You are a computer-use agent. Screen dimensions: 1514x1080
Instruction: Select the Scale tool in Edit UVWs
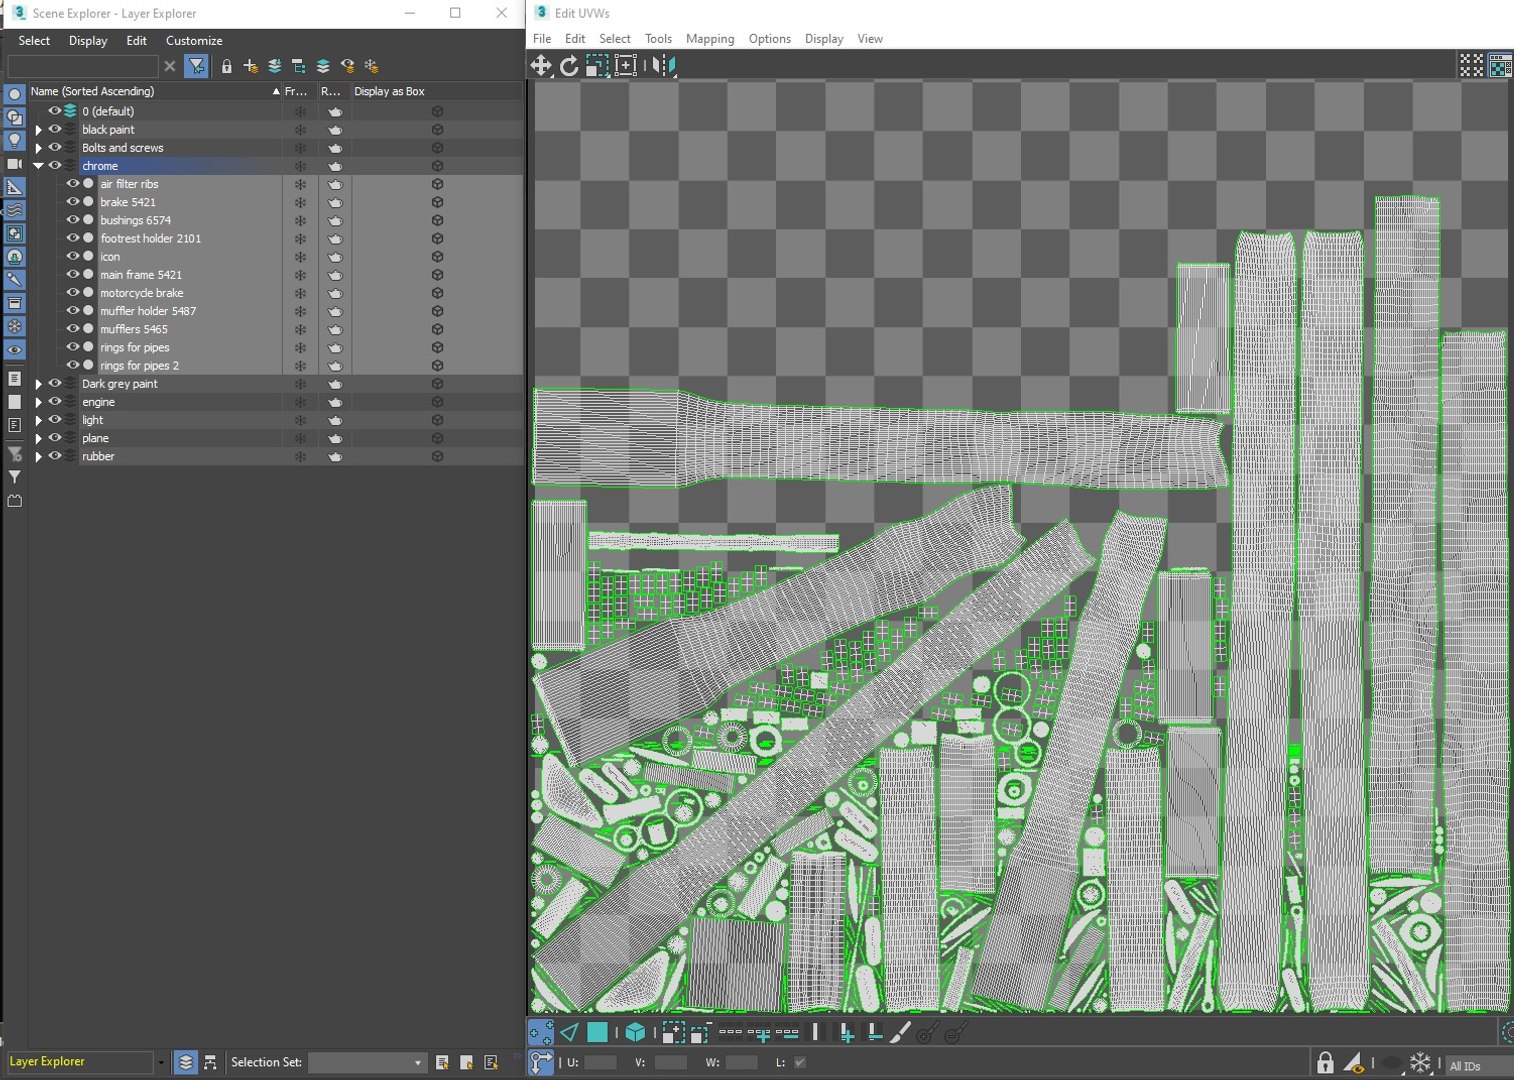(x=597, y=66)
